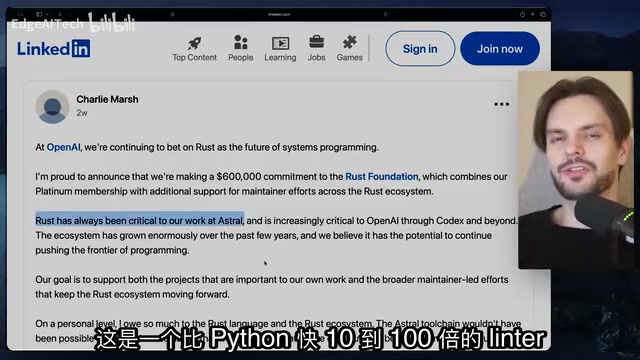The height and width of the screenshot is (360, 640).
Task: Click the Safari share icon
Action: click(x=522, y=14)
